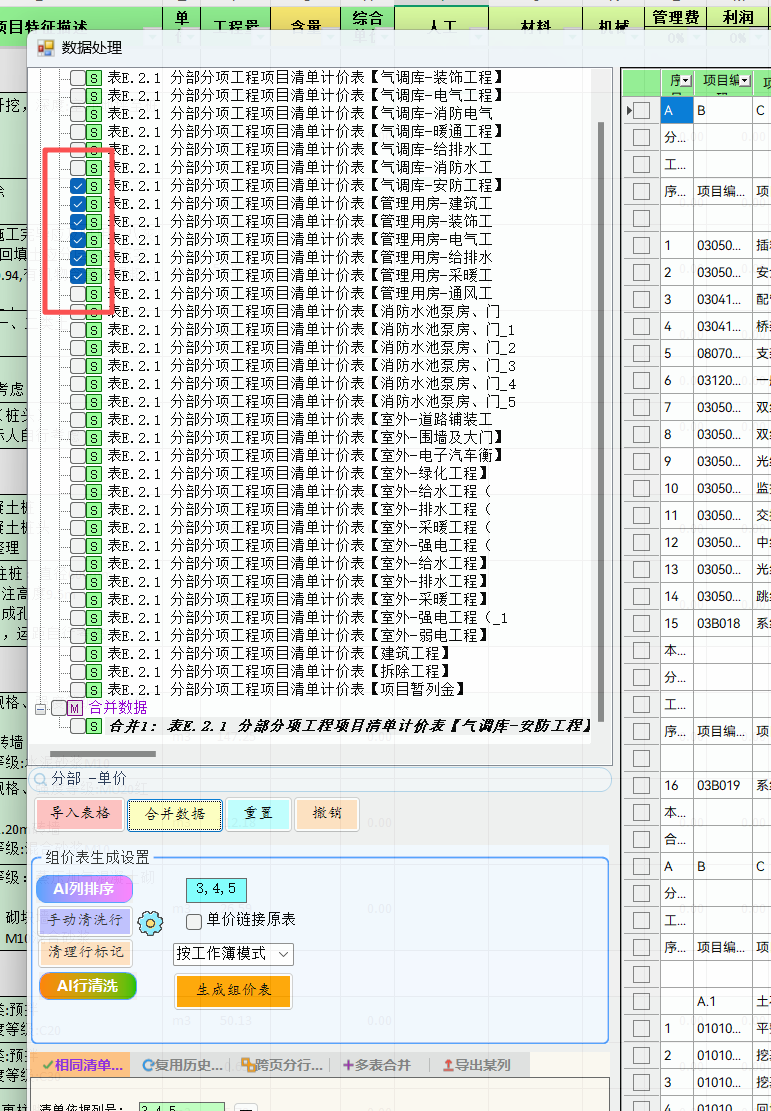Click the 管理费 column header in the spreadsheet
Viewport: 771px width, 1111px height.
[676, 18]
